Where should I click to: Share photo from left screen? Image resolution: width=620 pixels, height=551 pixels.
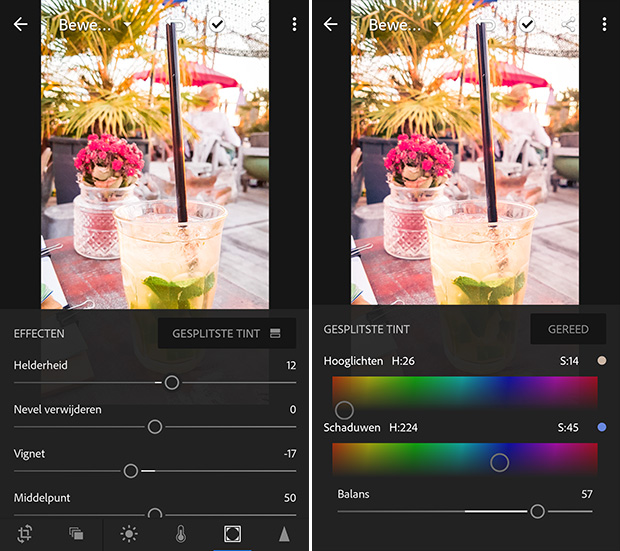[258, 25]
